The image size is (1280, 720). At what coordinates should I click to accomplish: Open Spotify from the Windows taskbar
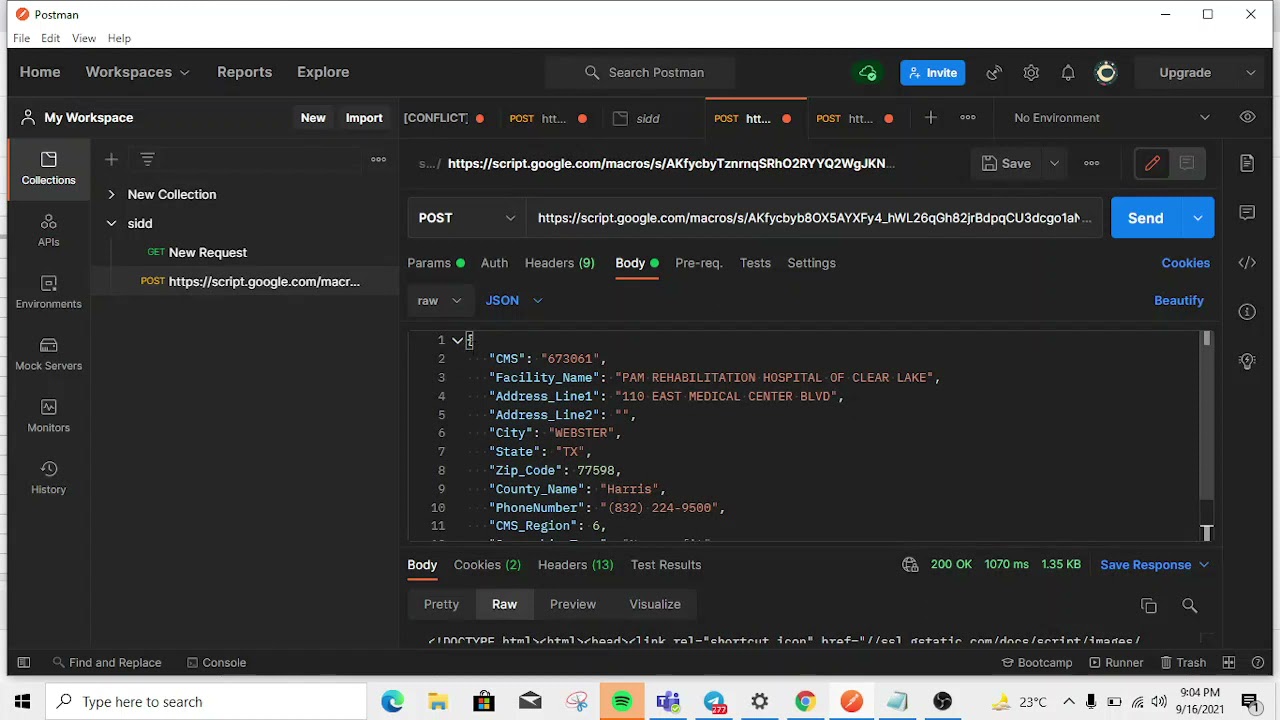[622, 702]
